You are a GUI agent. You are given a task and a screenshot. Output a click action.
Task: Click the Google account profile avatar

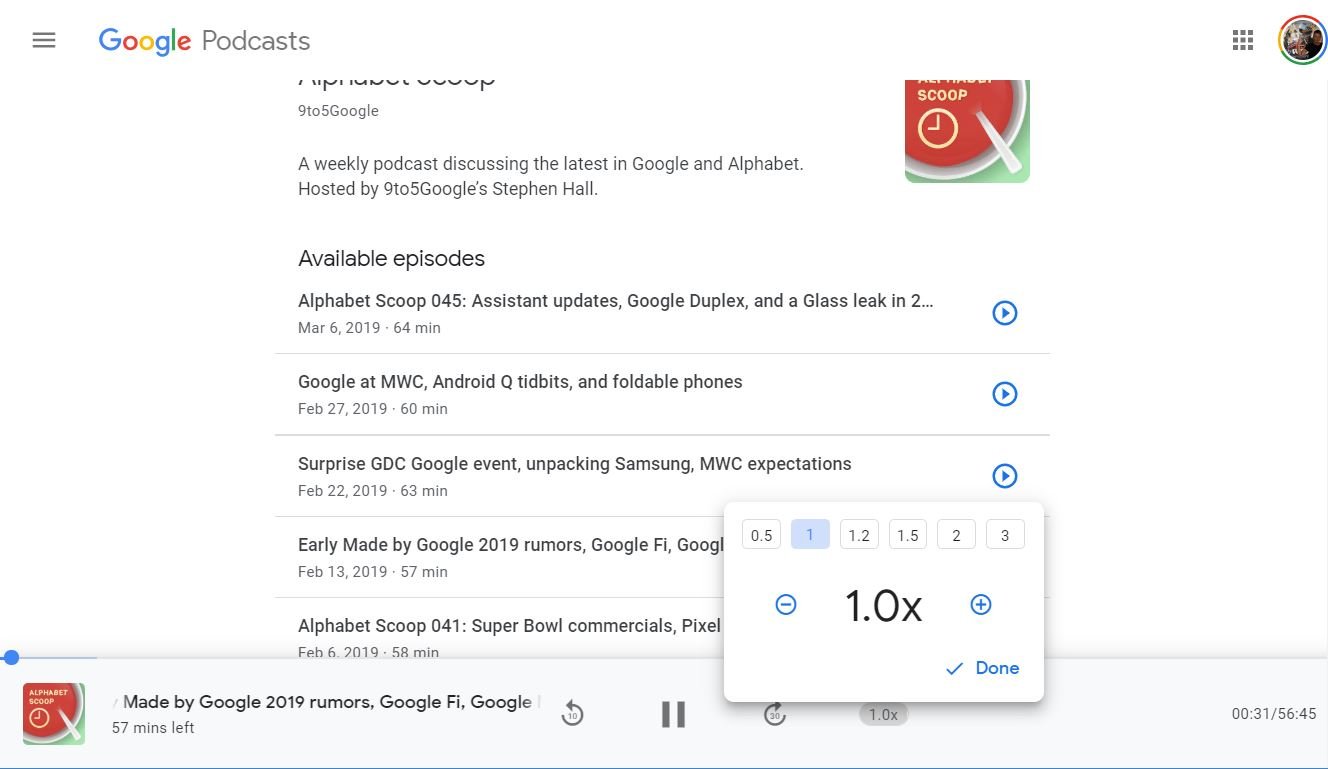pyautogui.click(x=1302, y=40)
